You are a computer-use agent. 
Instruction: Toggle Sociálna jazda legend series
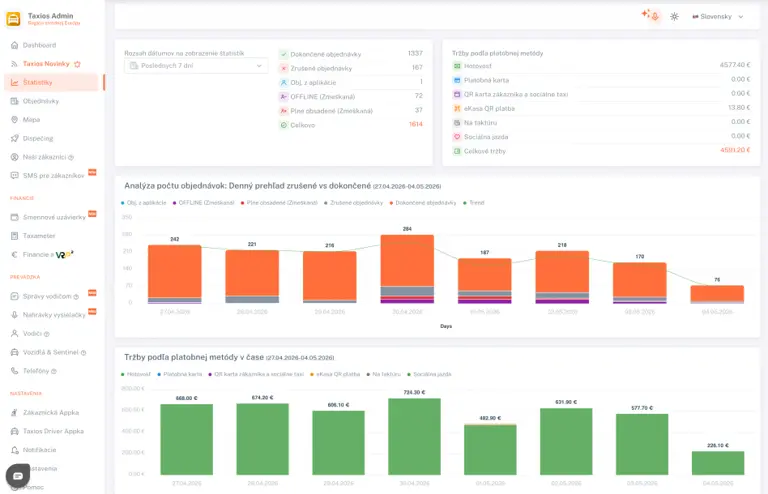point(429,374)
